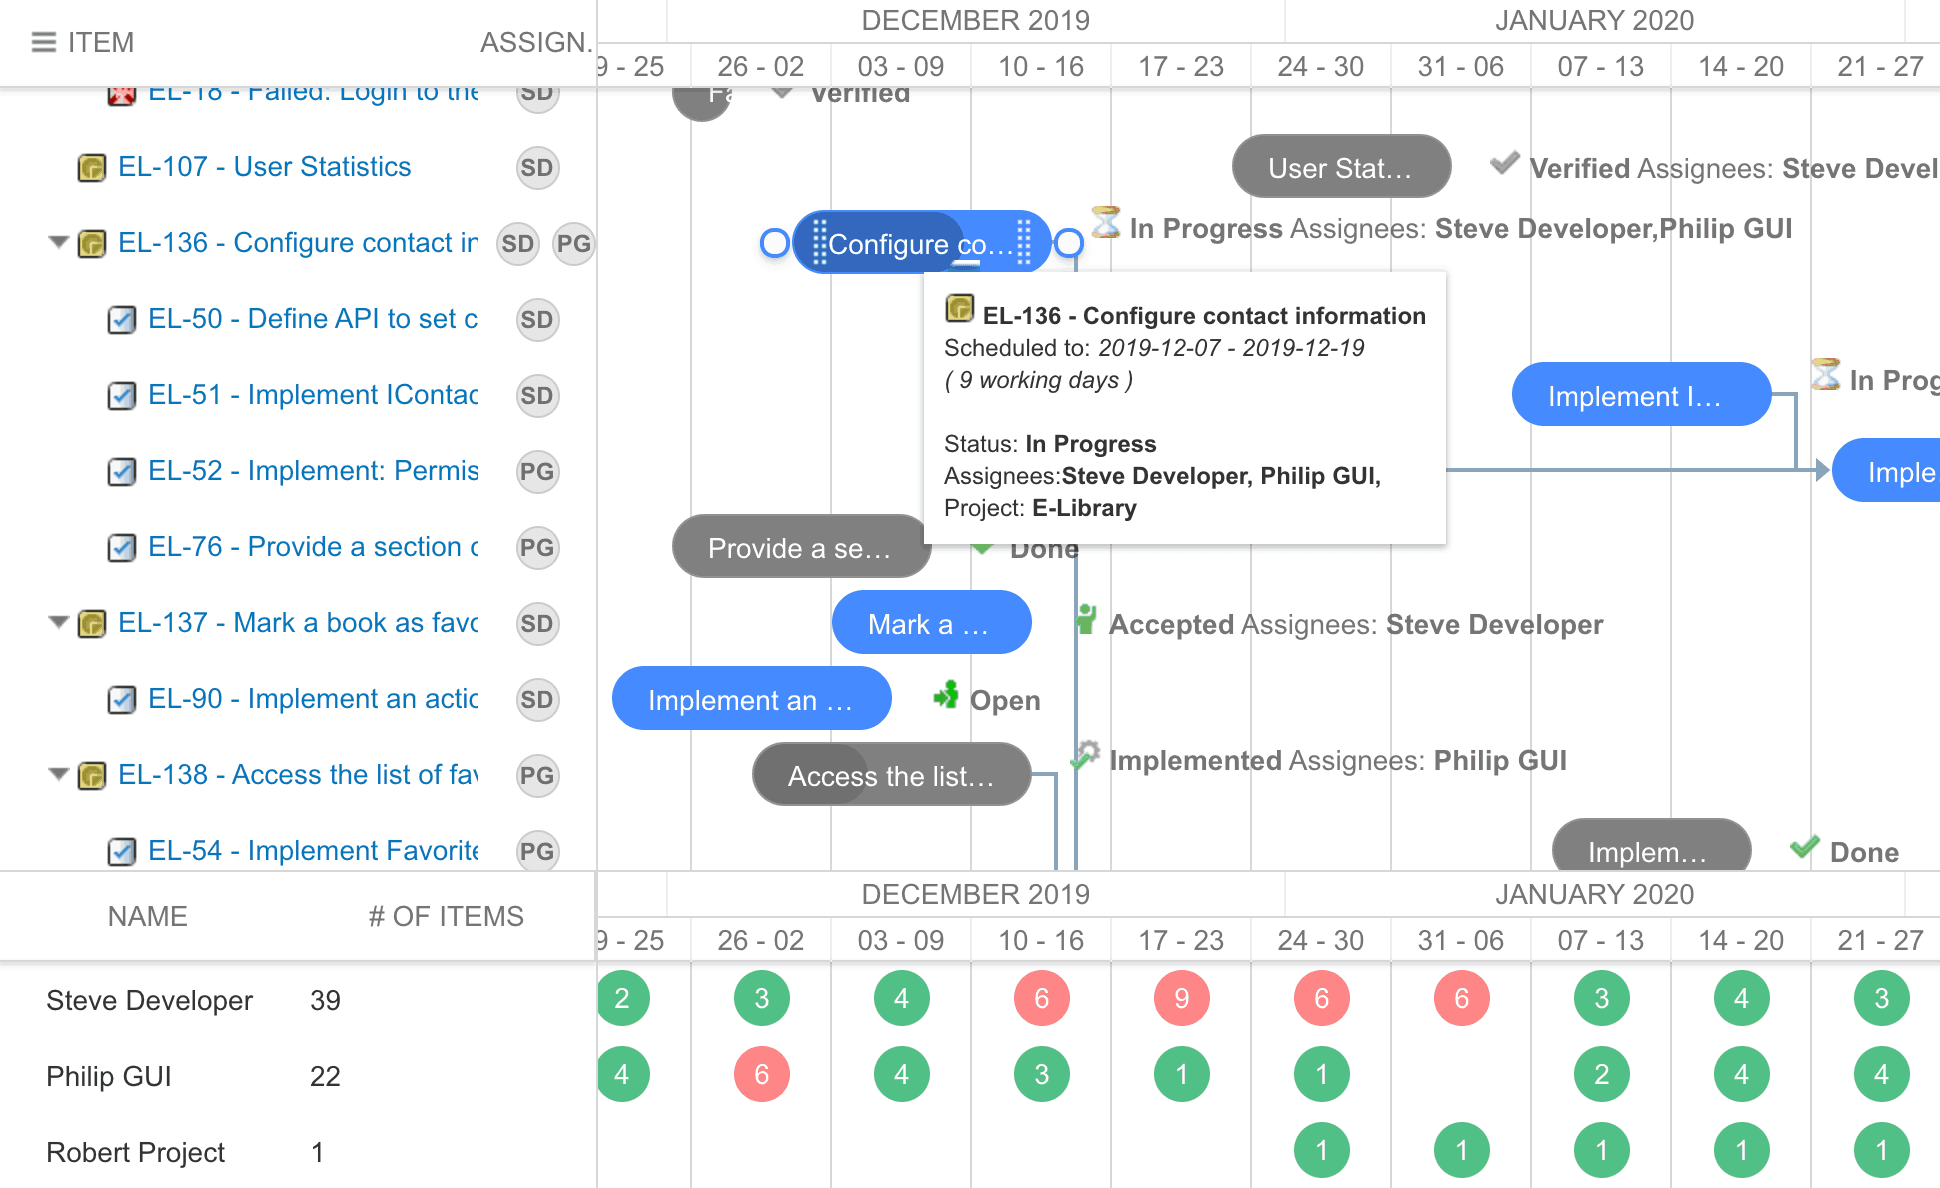Click the PG assignee badge on EL-136
This screenshot has width=1940, height=1188.
[574, 243]
